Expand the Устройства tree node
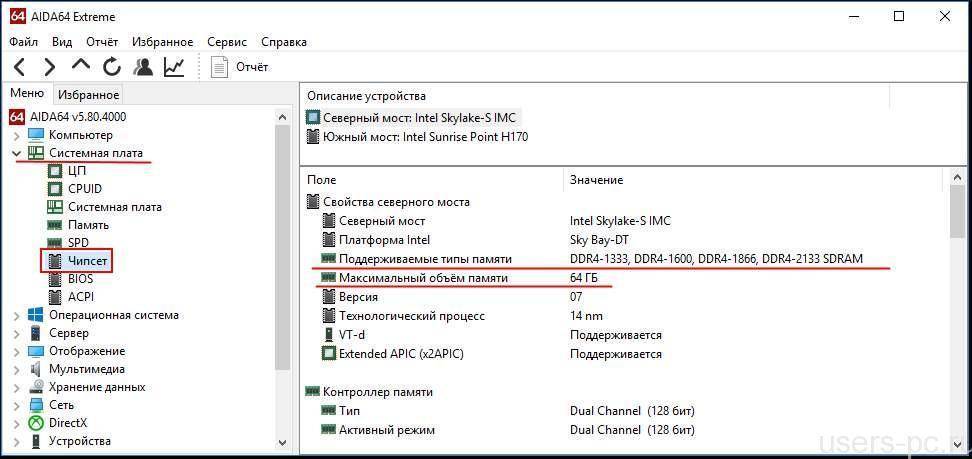Screen dimensions: 972x459 16,441
